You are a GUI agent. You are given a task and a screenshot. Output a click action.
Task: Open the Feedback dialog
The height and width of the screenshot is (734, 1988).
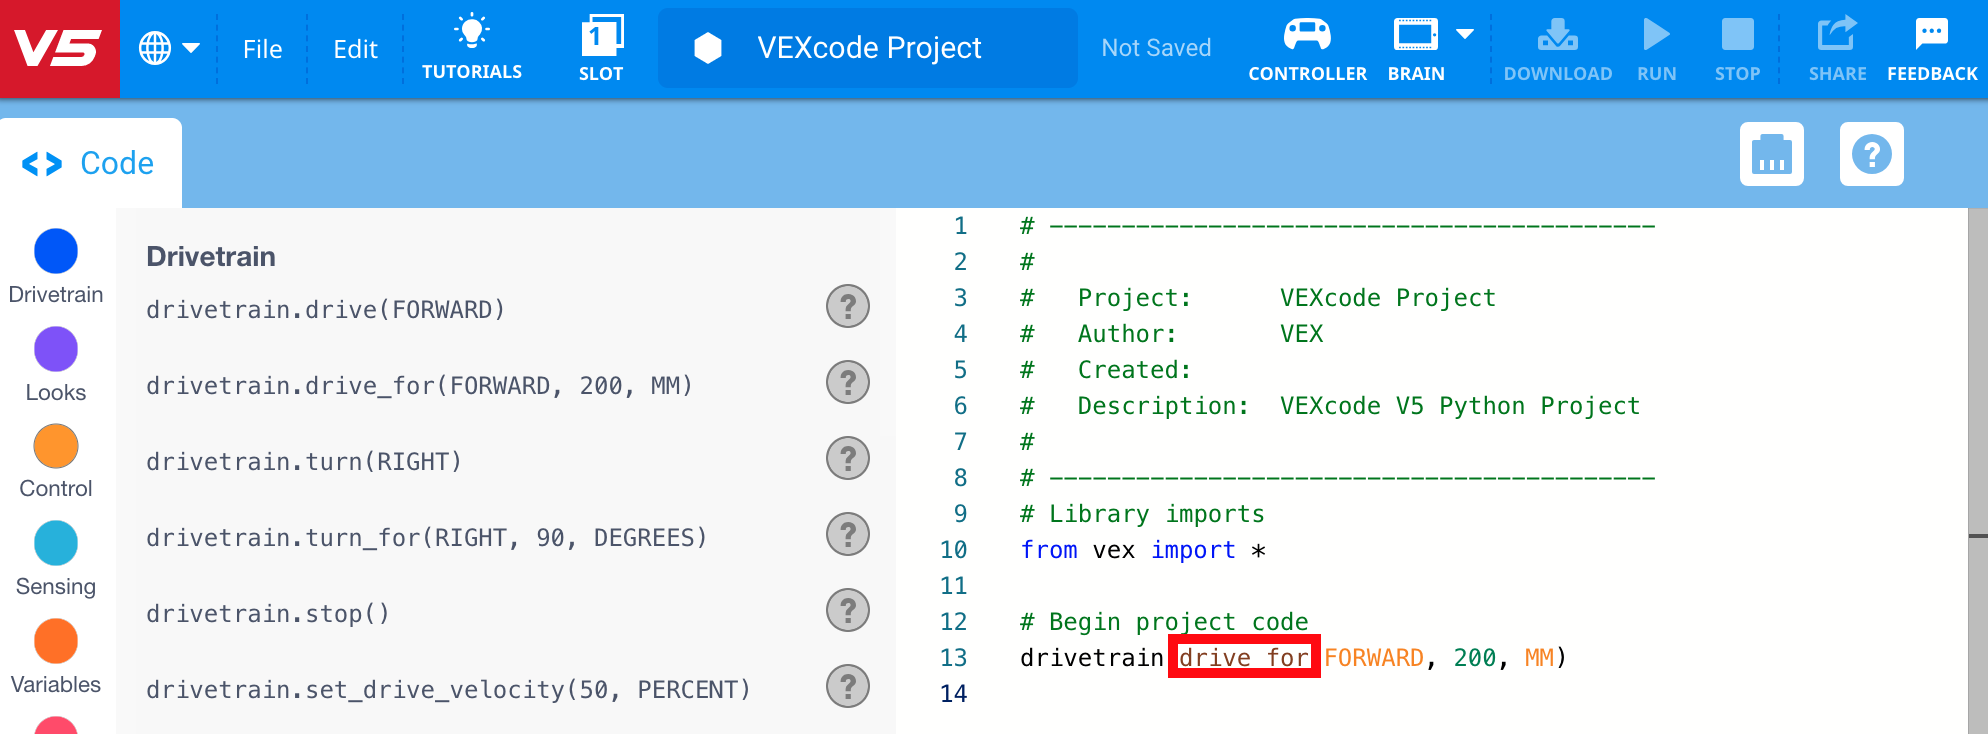1931,47
